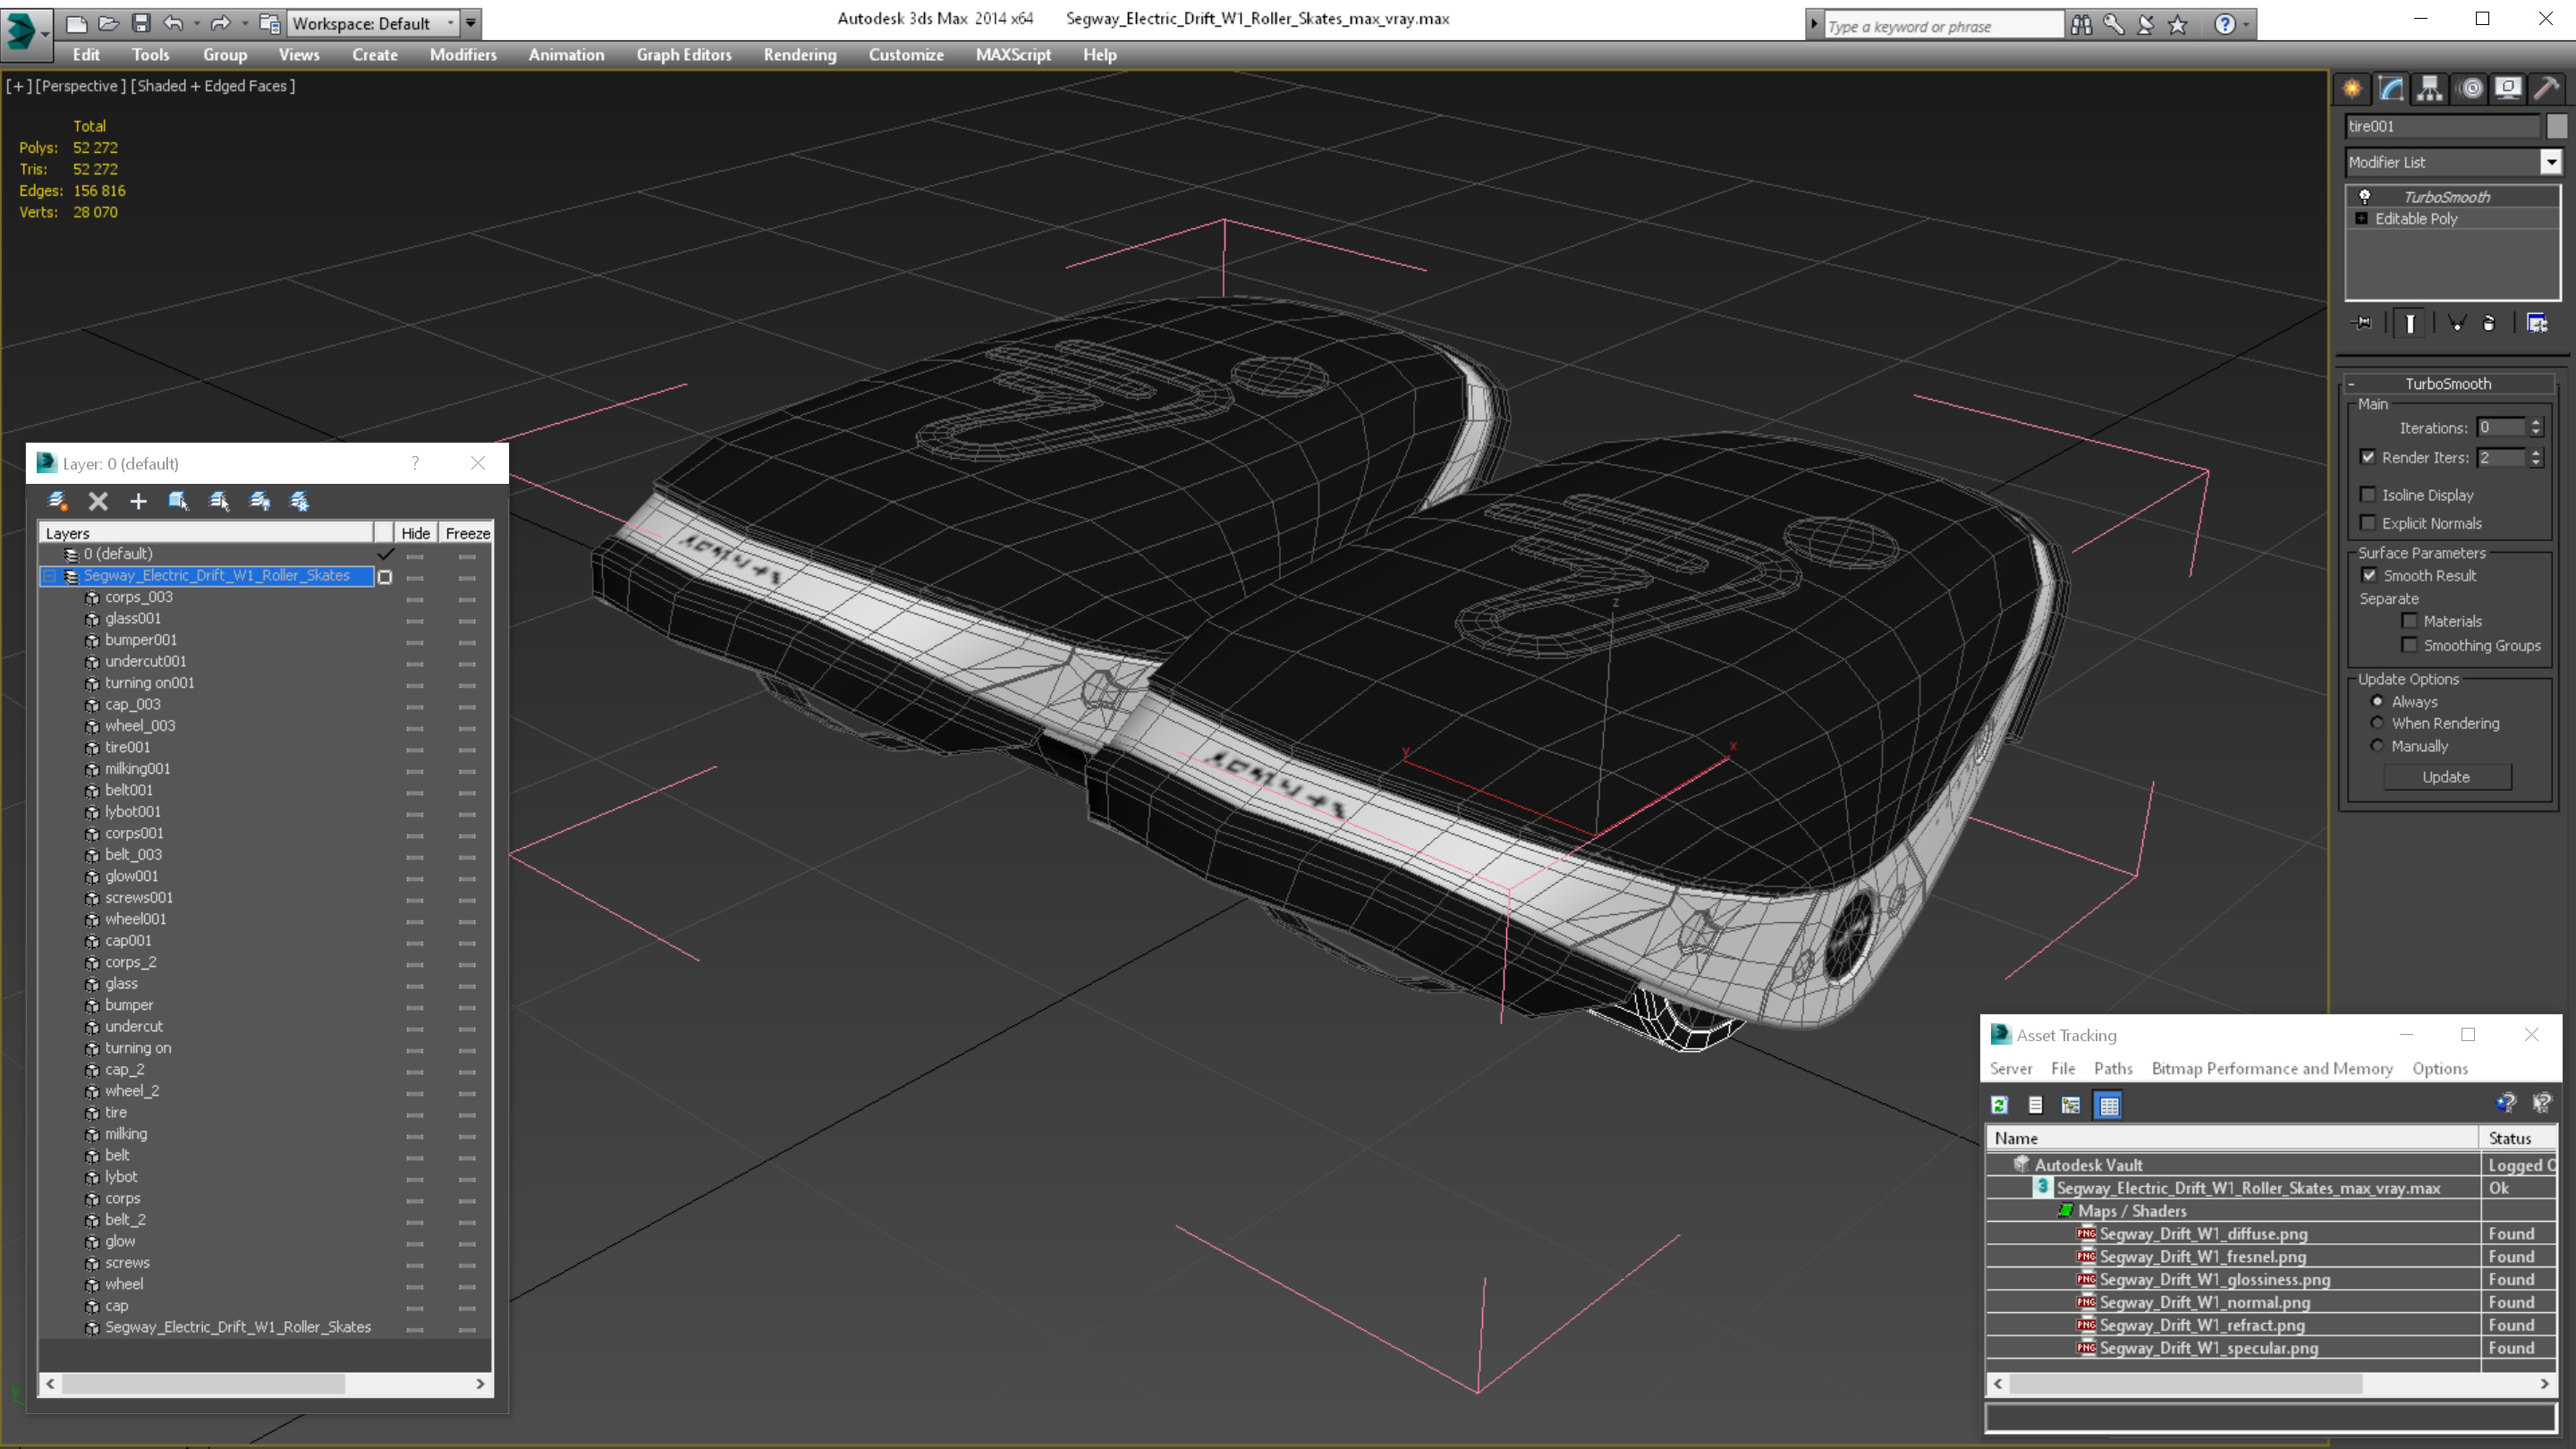Open Bitmap Performance and Memory menu
Screen dimensions: 2576x1449
pyautogui.click(x=2272, y=1068)
